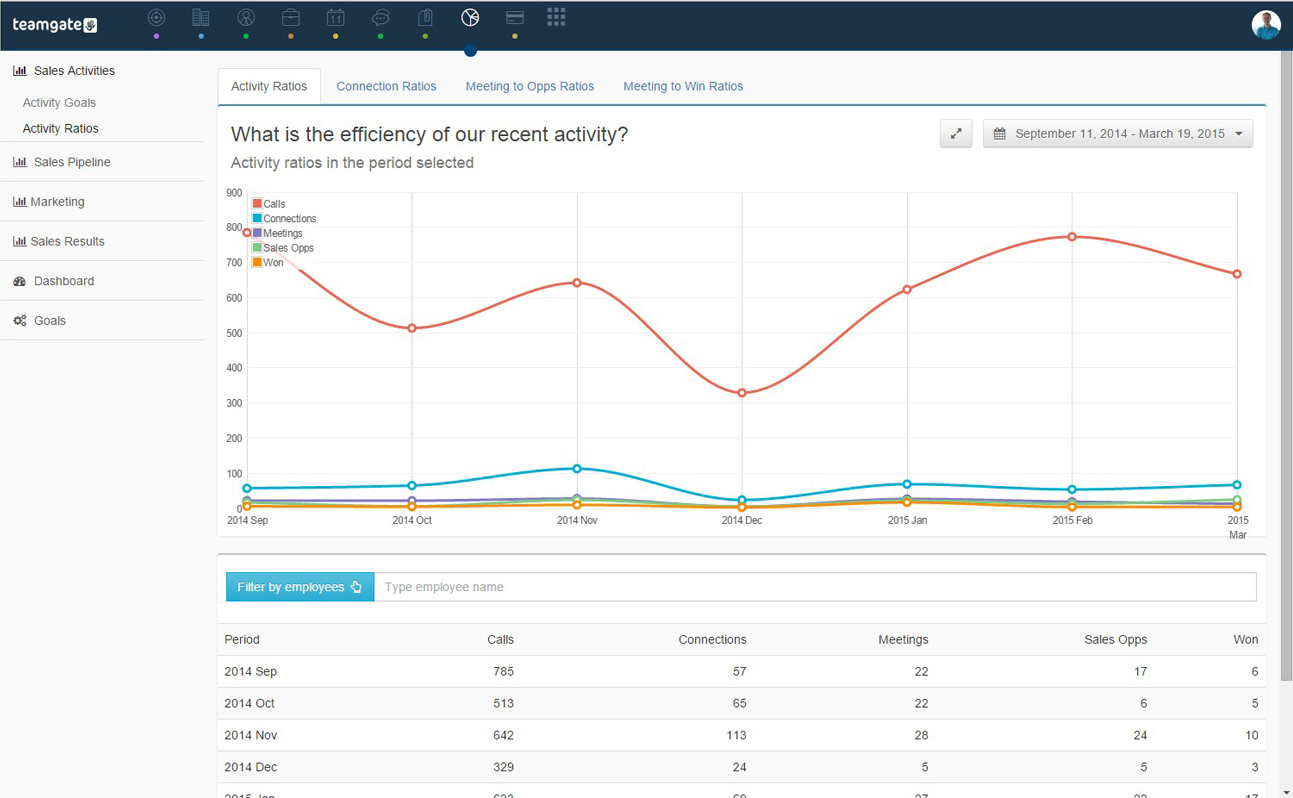This screenshot has width=1293, height=798.
Task: Open the companies building icon
Action: 201,17
